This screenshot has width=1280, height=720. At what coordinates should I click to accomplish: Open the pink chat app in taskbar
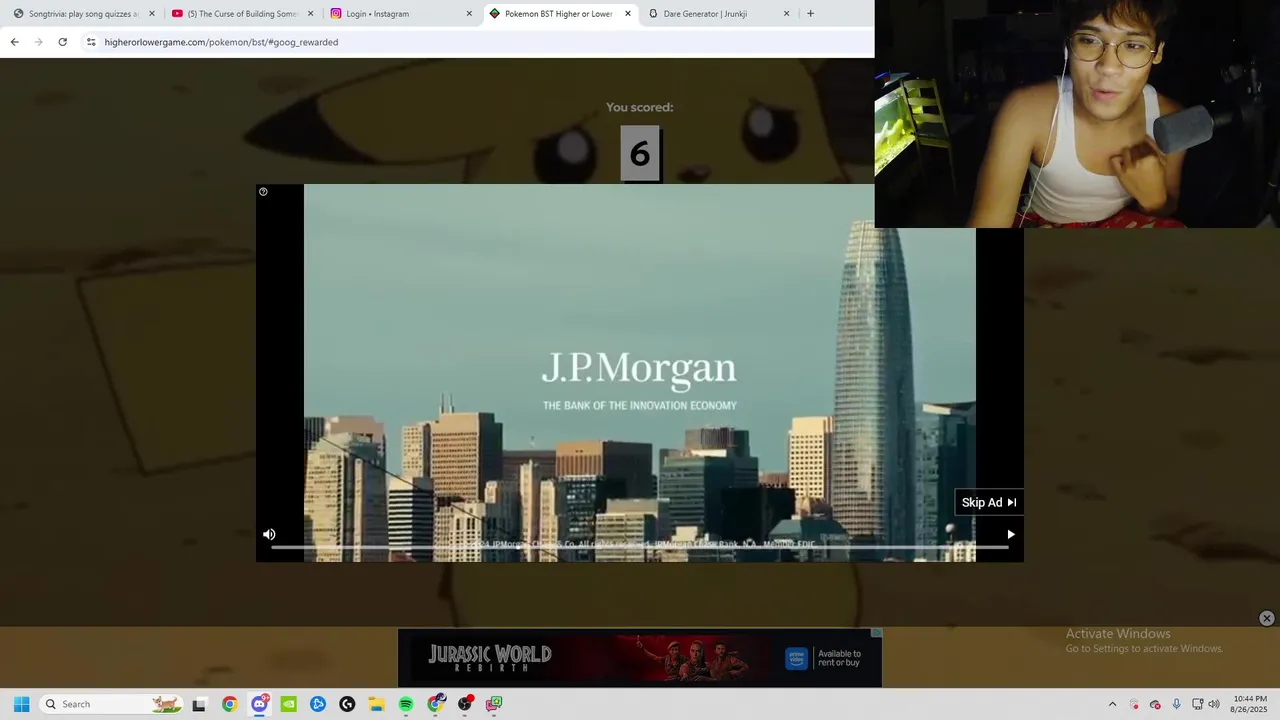(x=494, y=704)
